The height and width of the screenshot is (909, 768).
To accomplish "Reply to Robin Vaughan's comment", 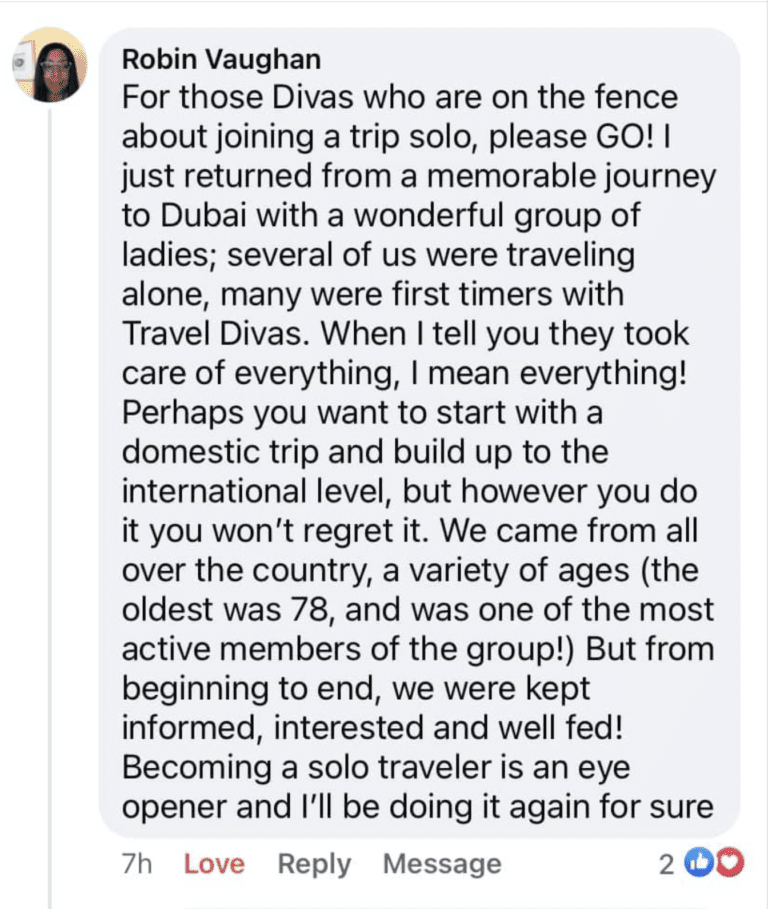I will [x=314, y=864].
